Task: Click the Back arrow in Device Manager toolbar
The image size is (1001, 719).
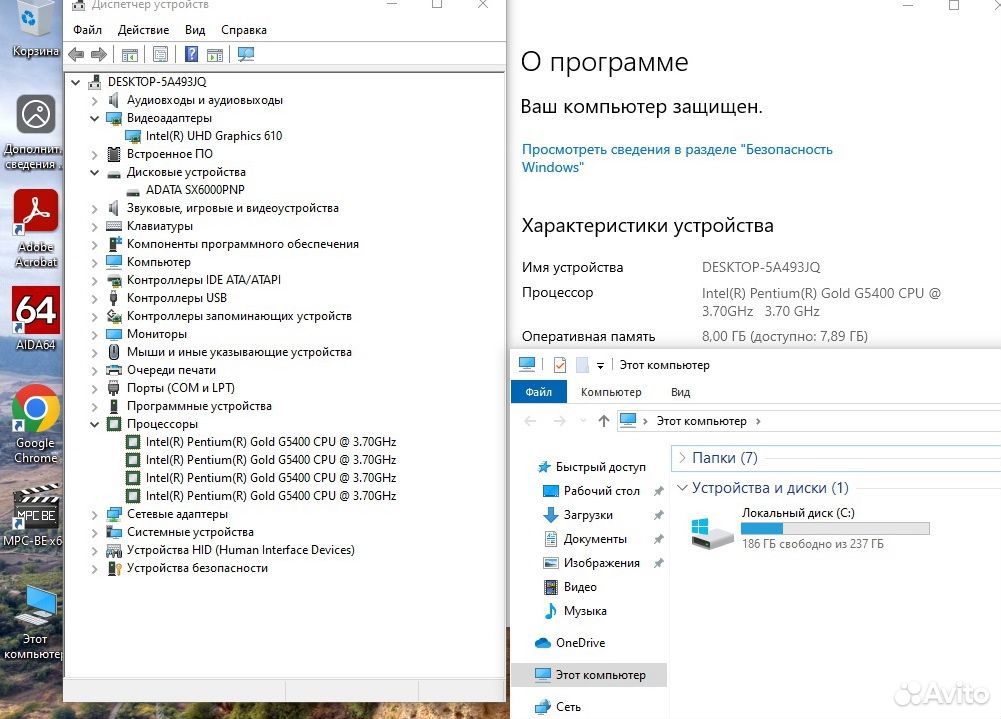Action: click(76, 55)
